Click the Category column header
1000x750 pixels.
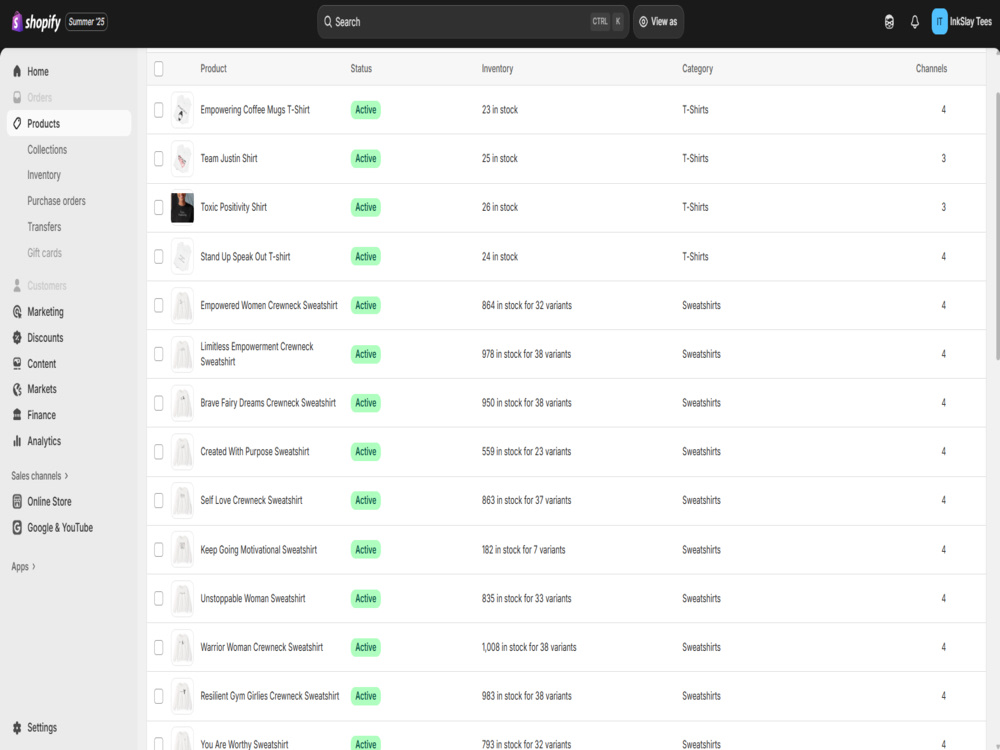click(697, 69)
